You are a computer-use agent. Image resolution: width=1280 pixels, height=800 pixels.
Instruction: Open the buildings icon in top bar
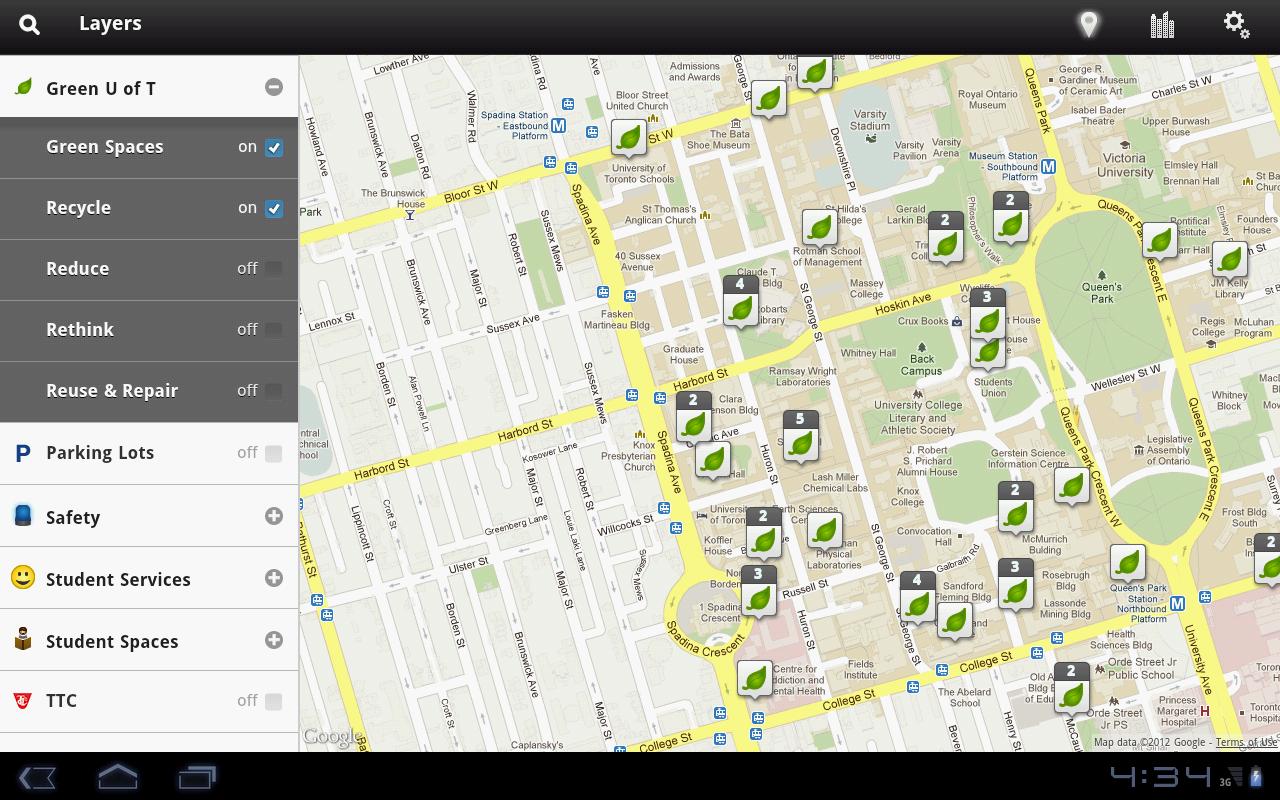point(1162,25)
